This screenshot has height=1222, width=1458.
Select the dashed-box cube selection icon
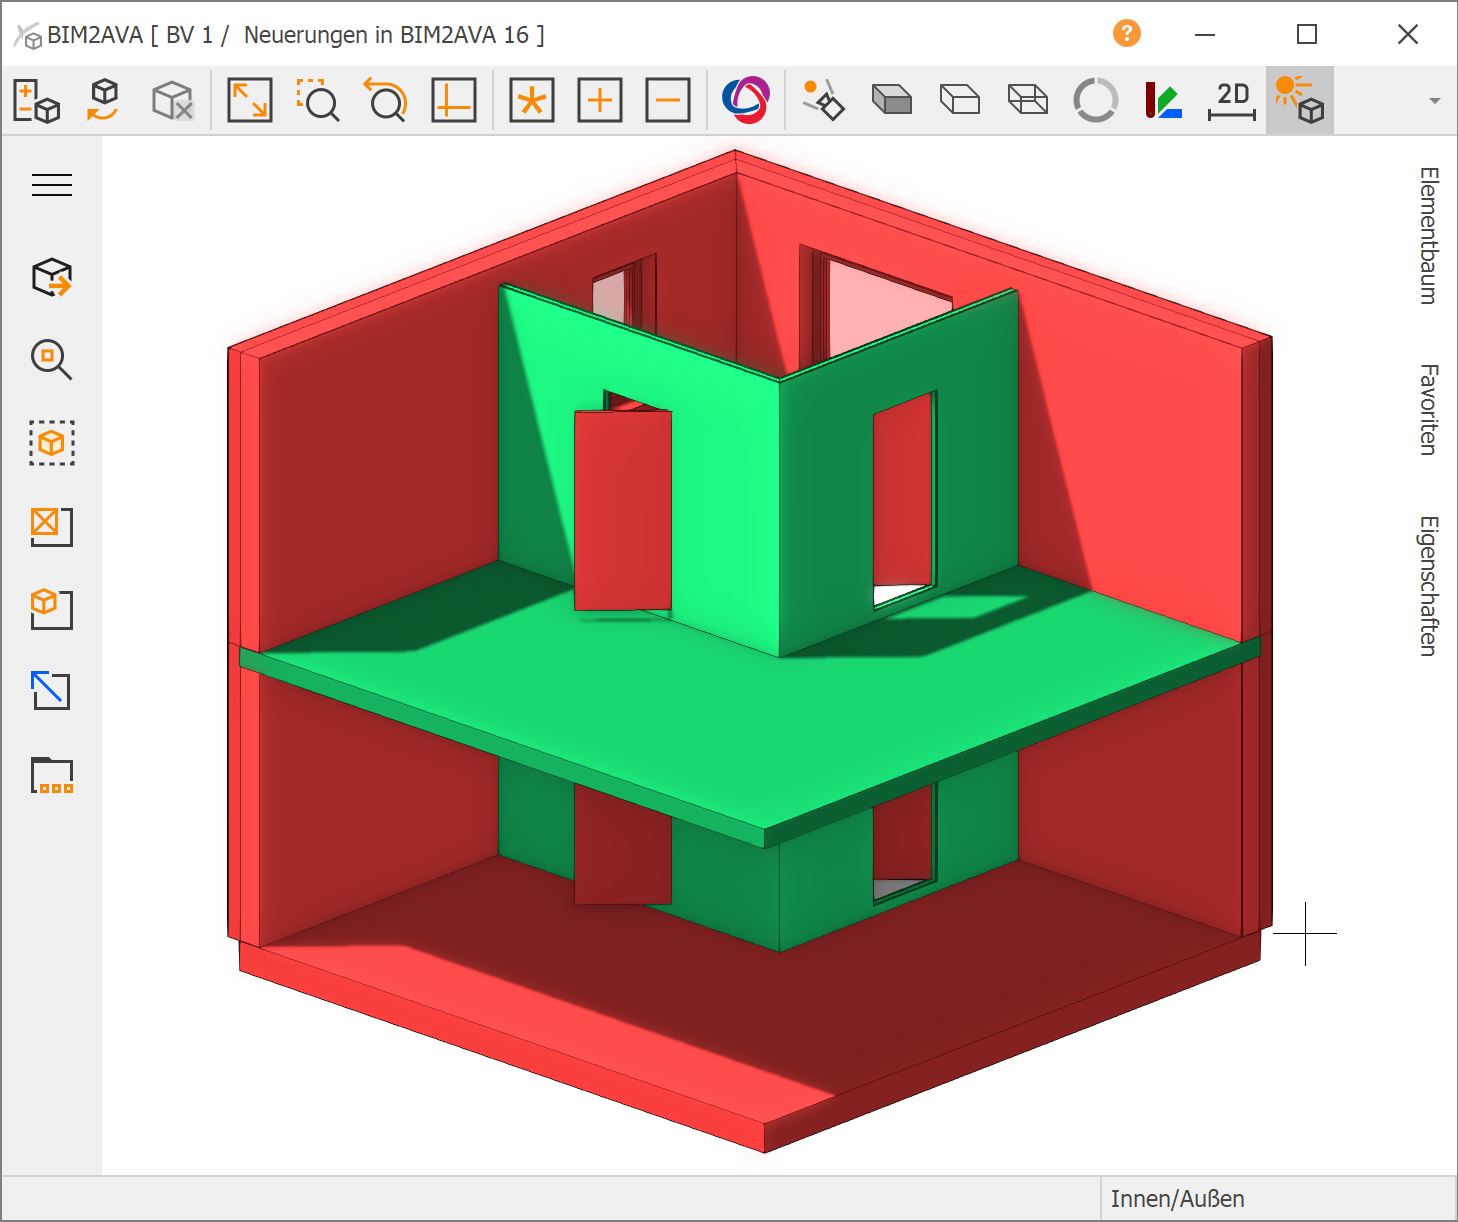[x=52, y=443]
